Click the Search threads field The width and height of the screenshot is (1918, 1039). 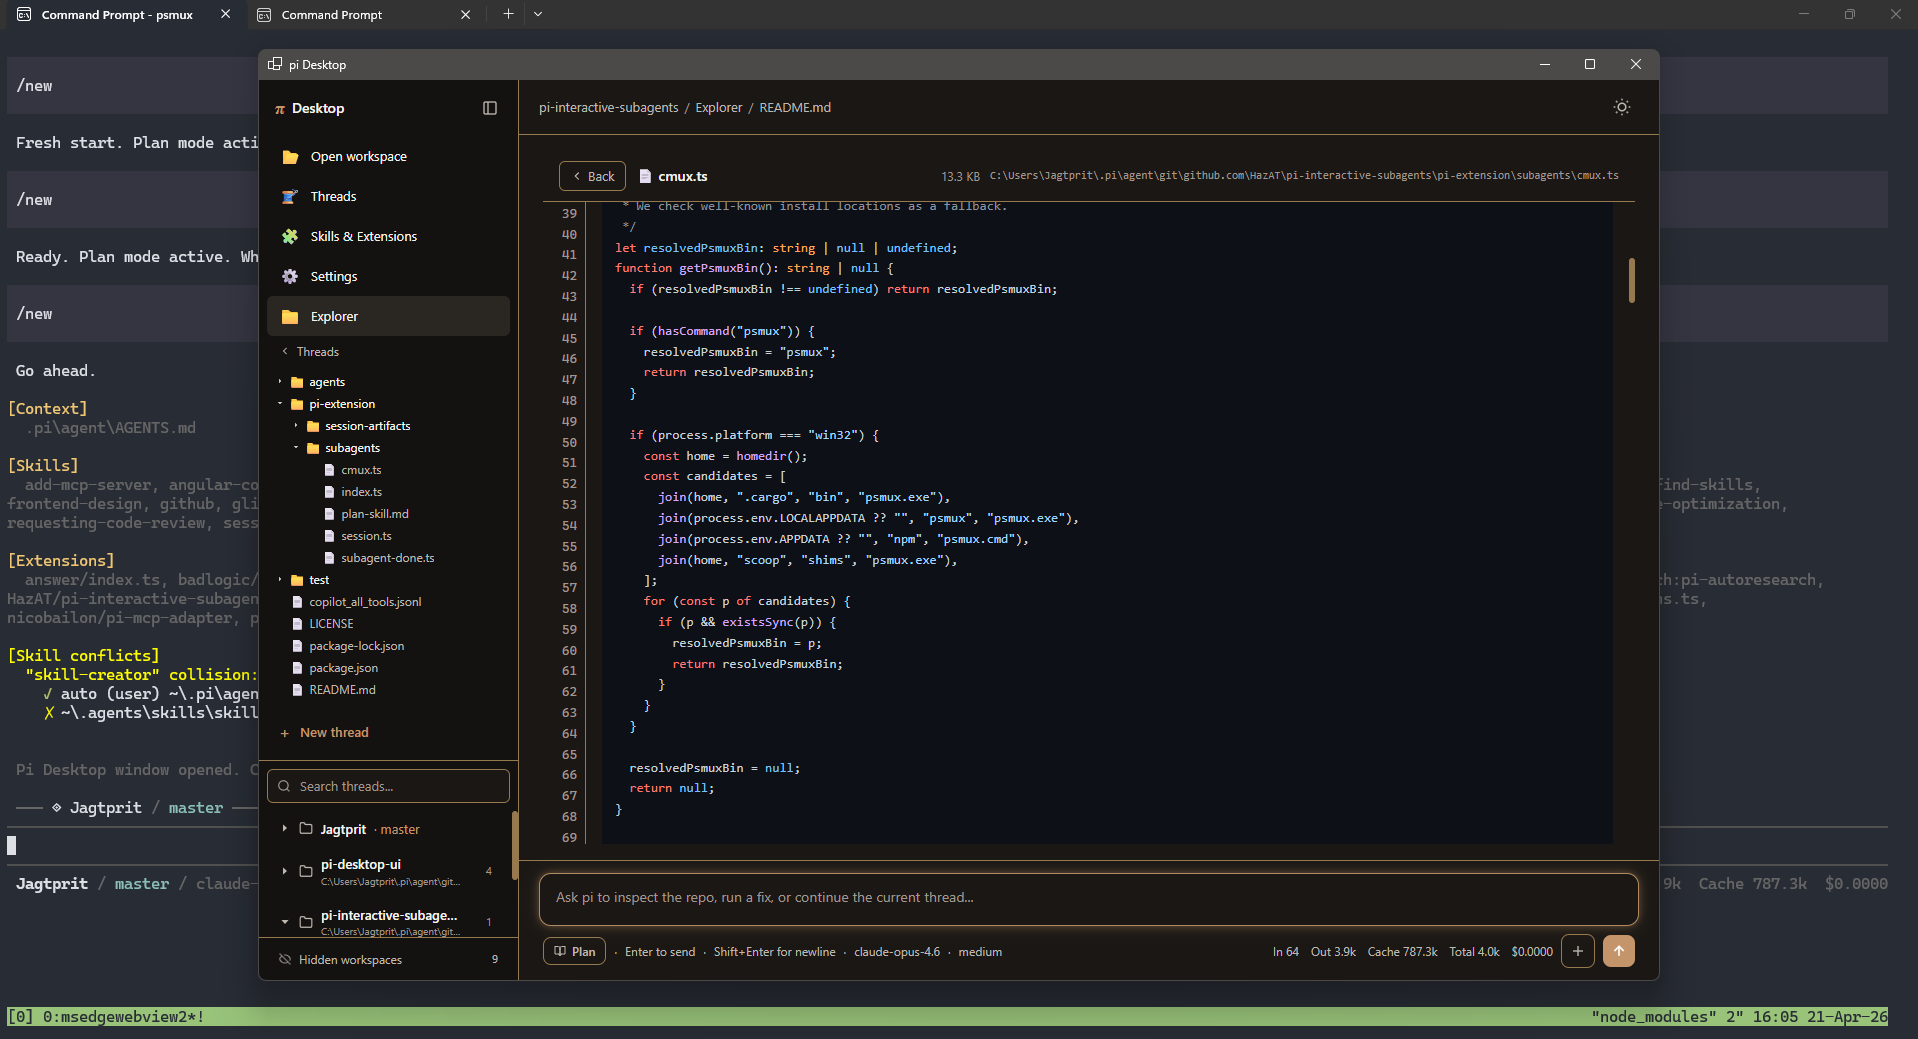[388, 786]
